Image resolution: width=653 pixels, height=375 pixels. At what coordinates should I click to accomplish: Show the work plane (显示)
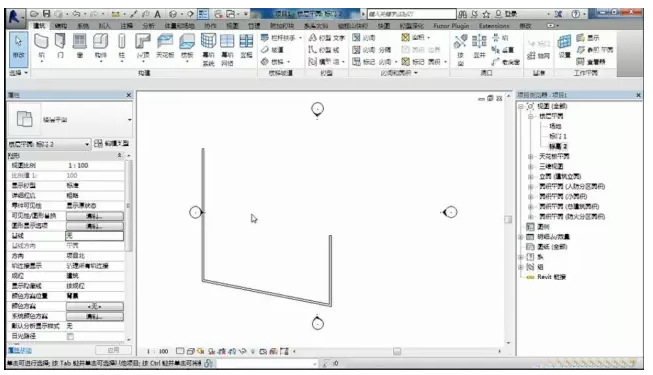pos(588,38)
